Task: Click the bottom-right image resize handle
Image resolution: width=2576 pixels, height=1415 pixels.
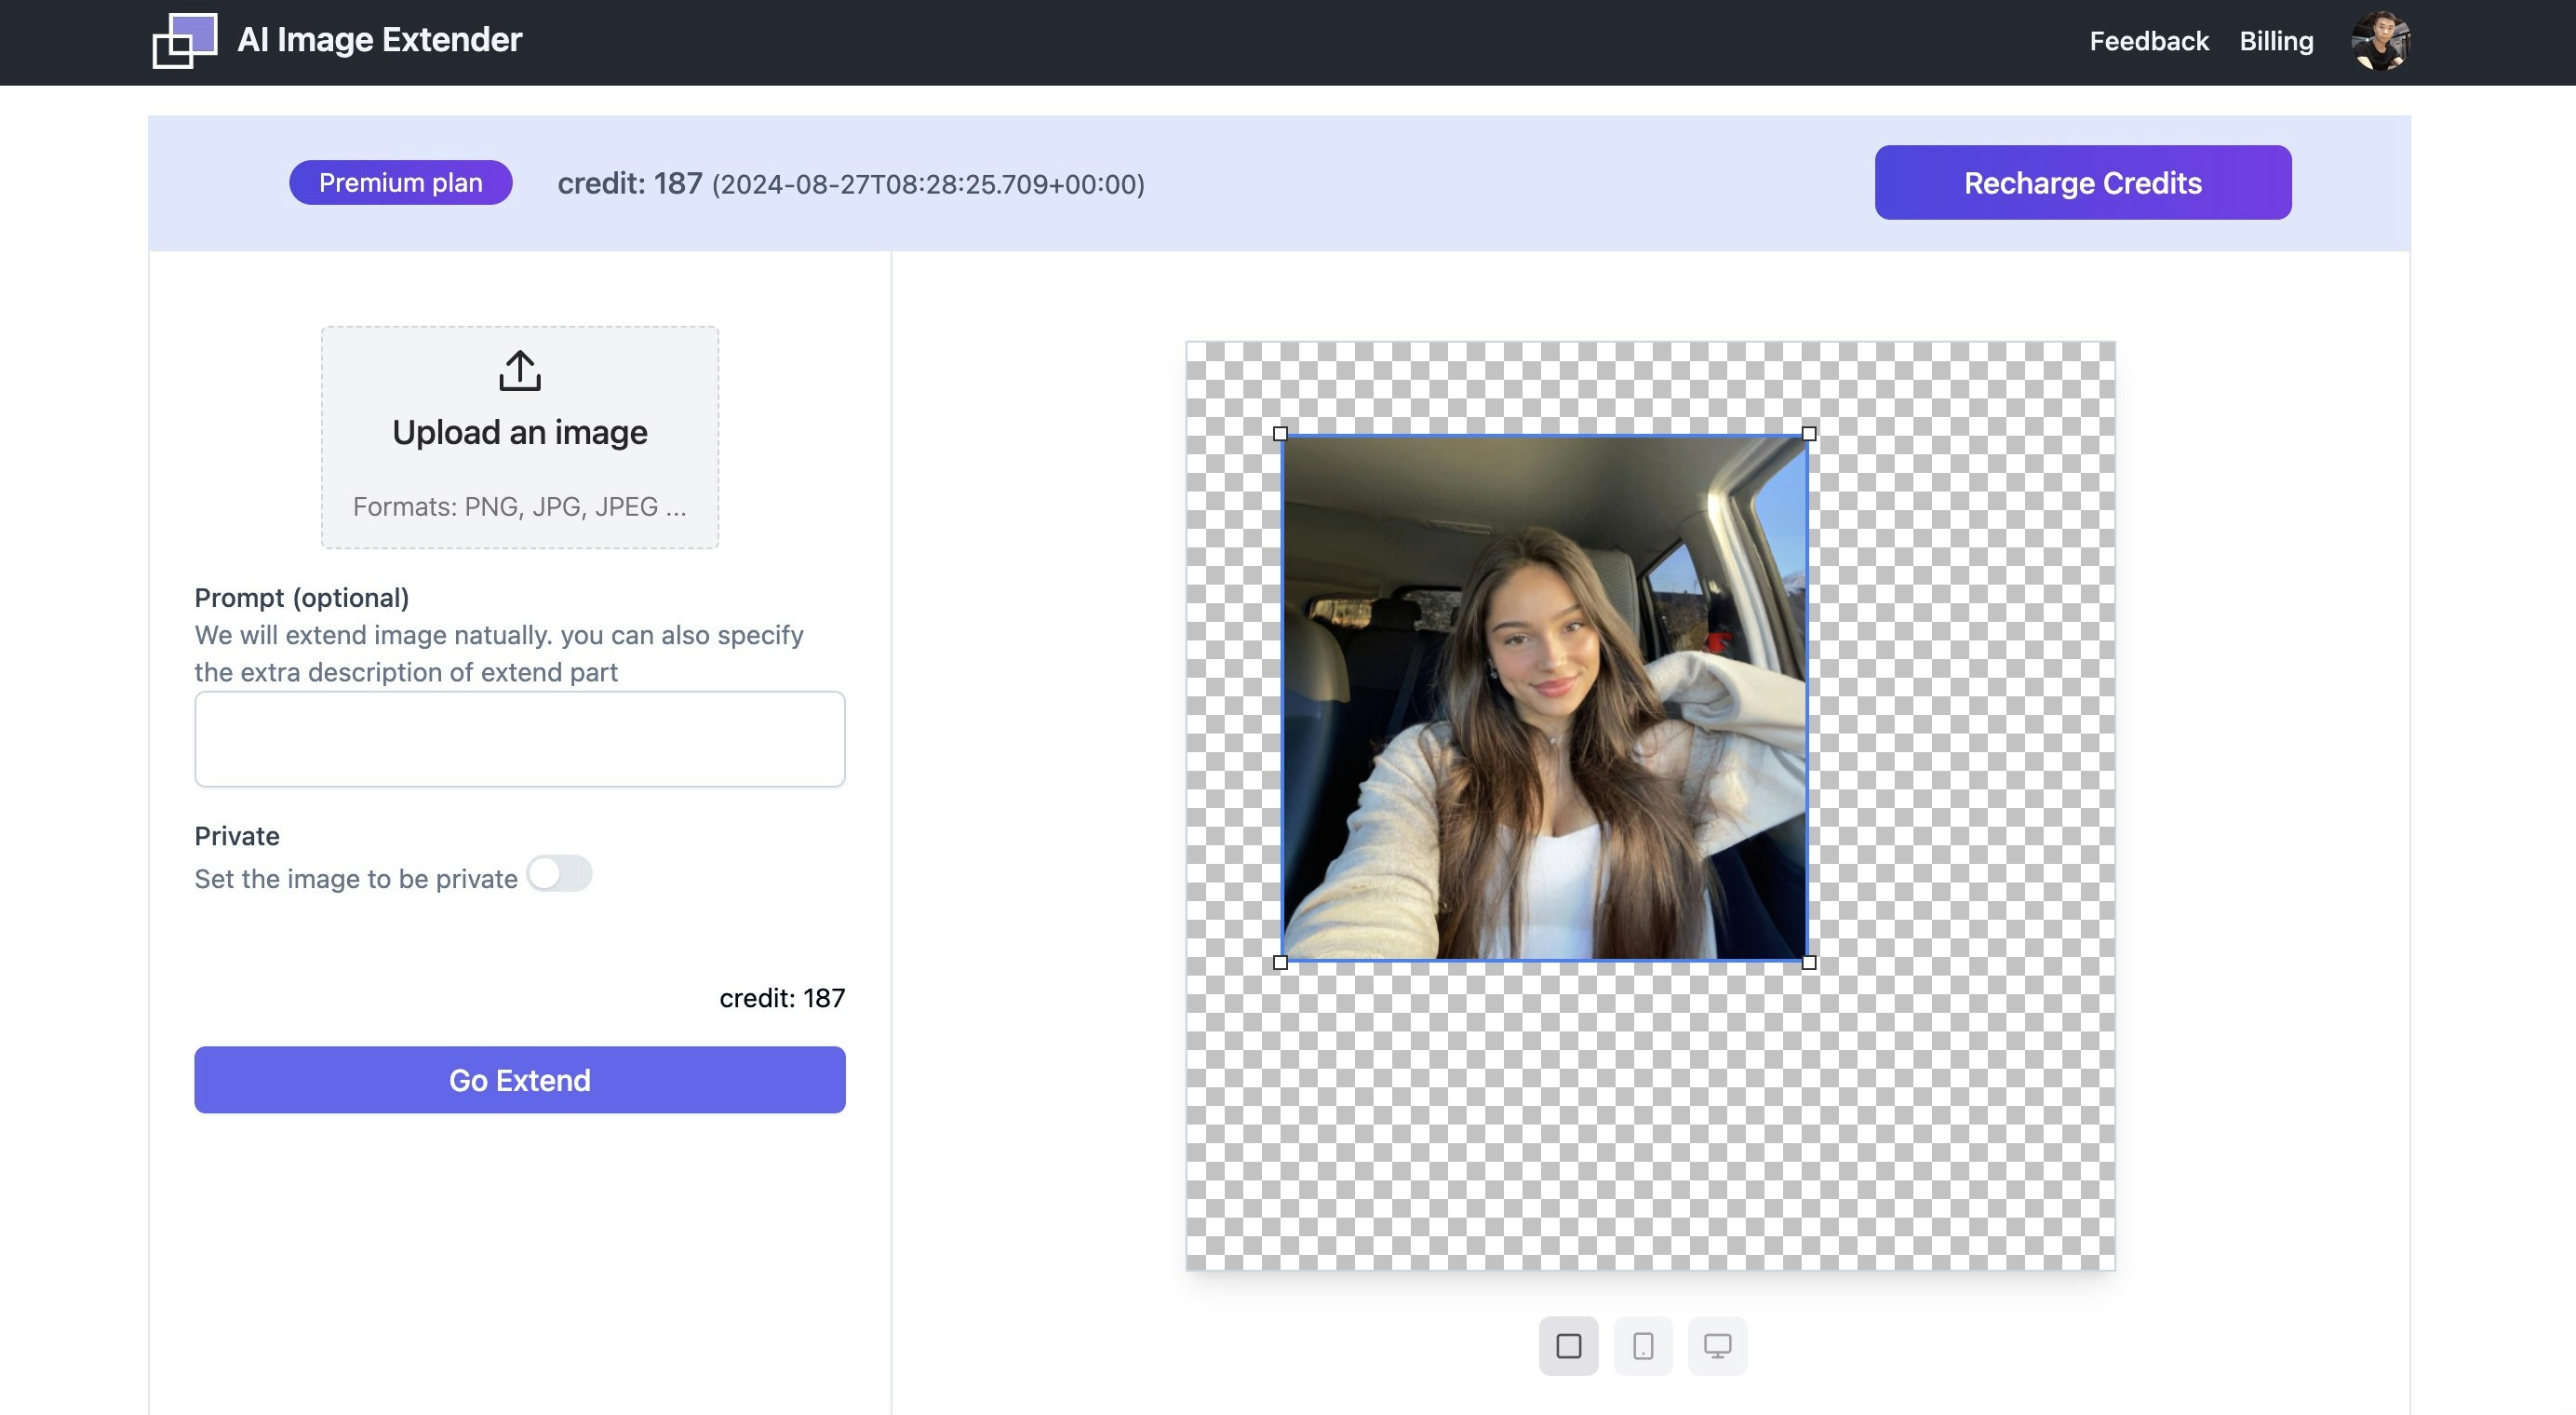Action: click(1808, 962)
